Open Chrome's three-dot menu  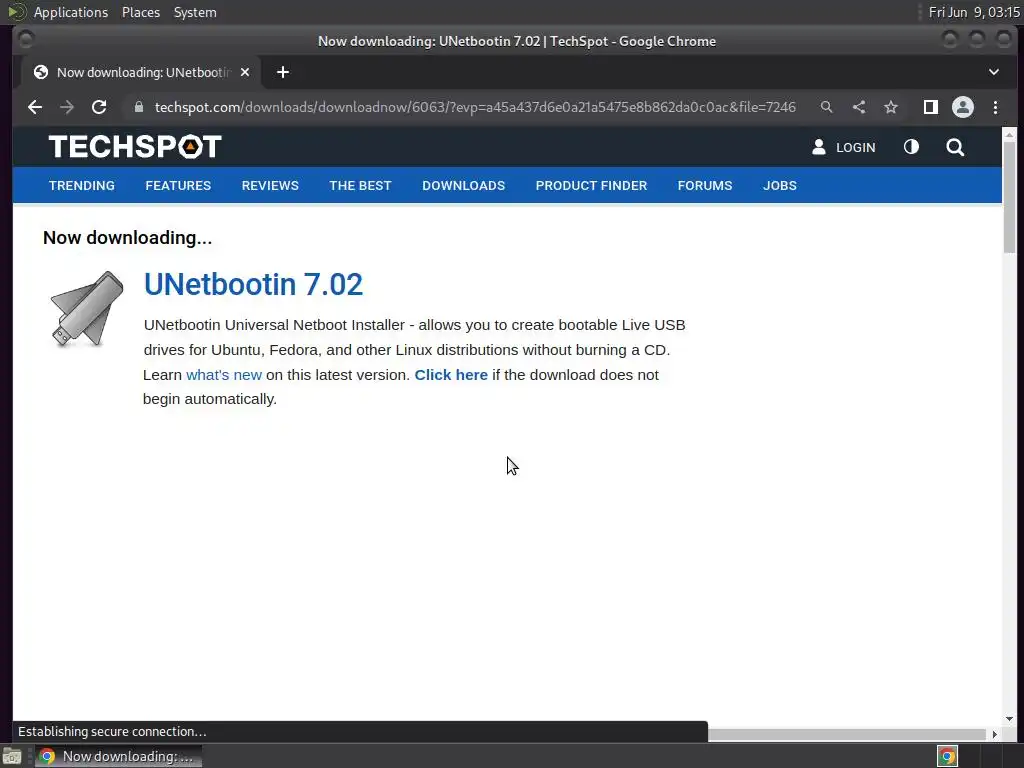[x=995, y=107]
